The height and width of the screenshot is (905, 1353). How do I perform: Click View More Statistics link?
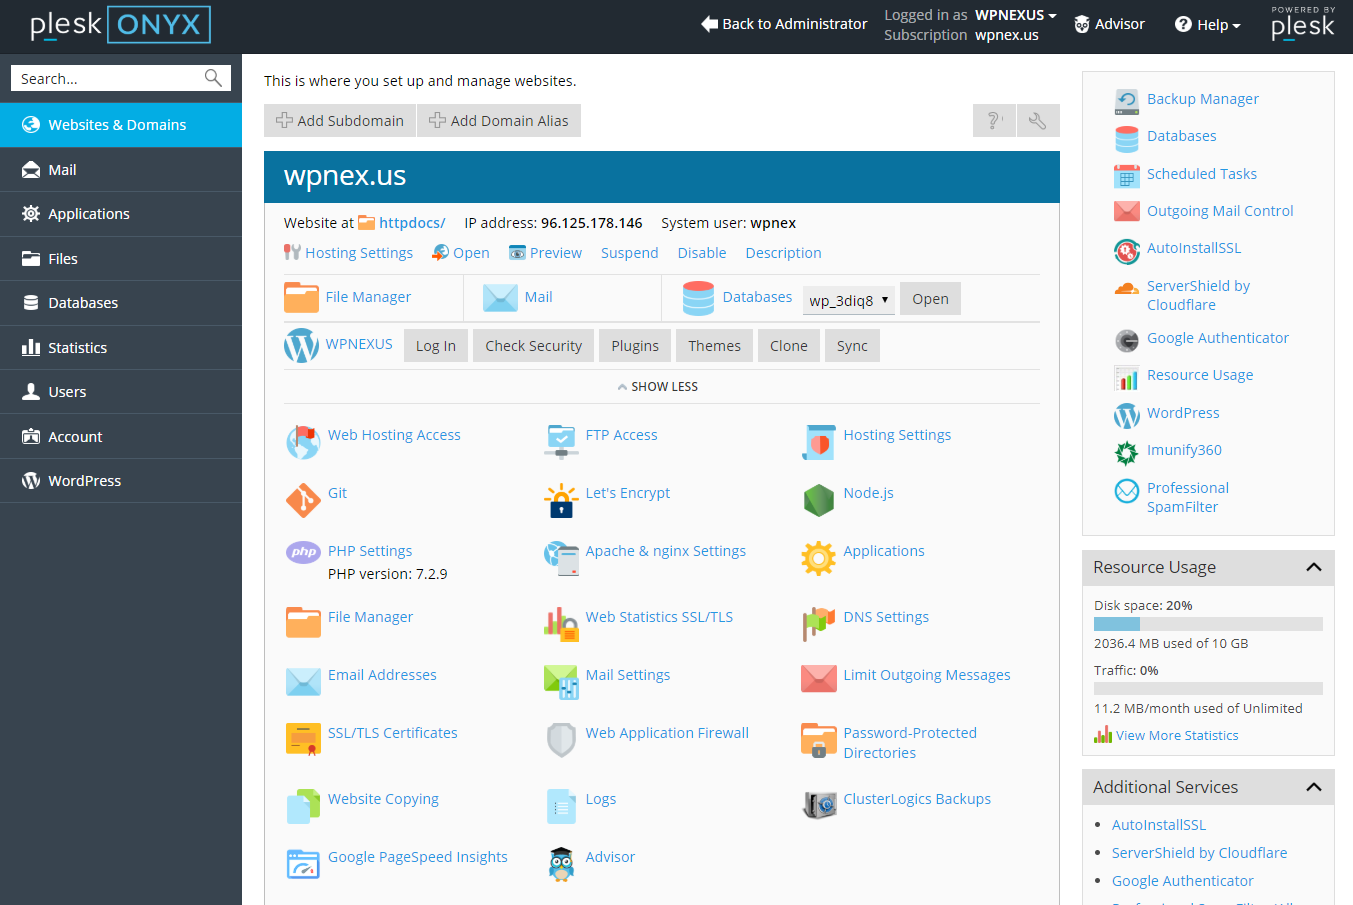(x=1177, y=735)
